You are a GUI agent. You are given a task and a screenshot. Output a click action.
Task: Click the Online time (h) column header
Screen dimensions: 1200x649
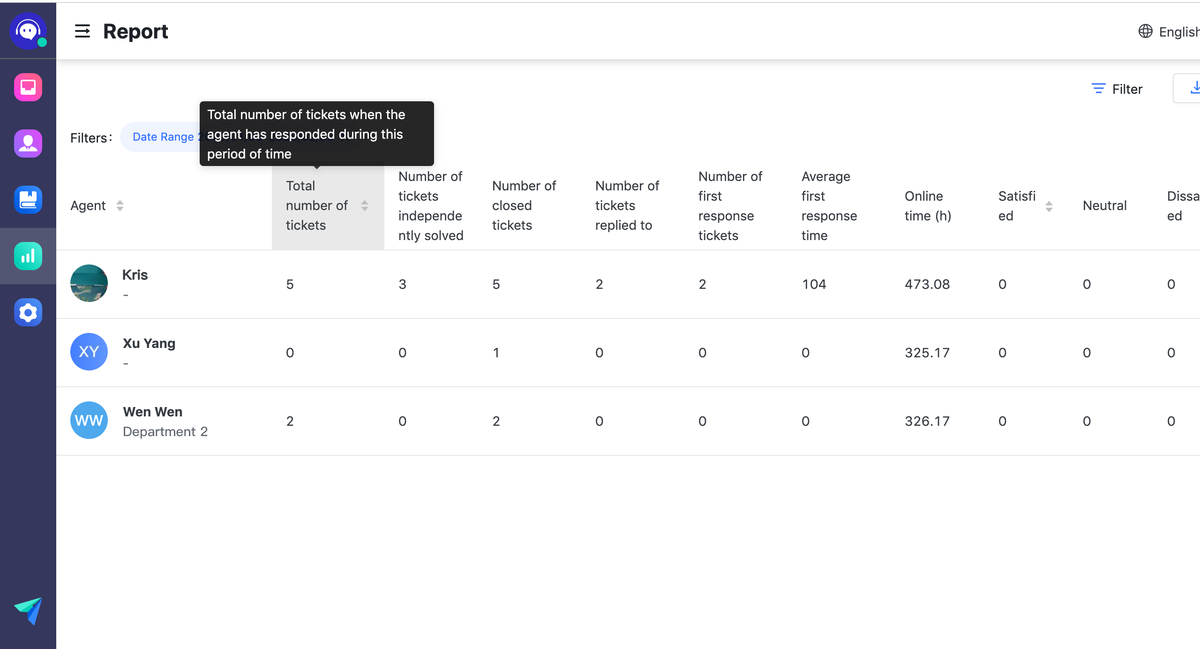tap(923, 206)
